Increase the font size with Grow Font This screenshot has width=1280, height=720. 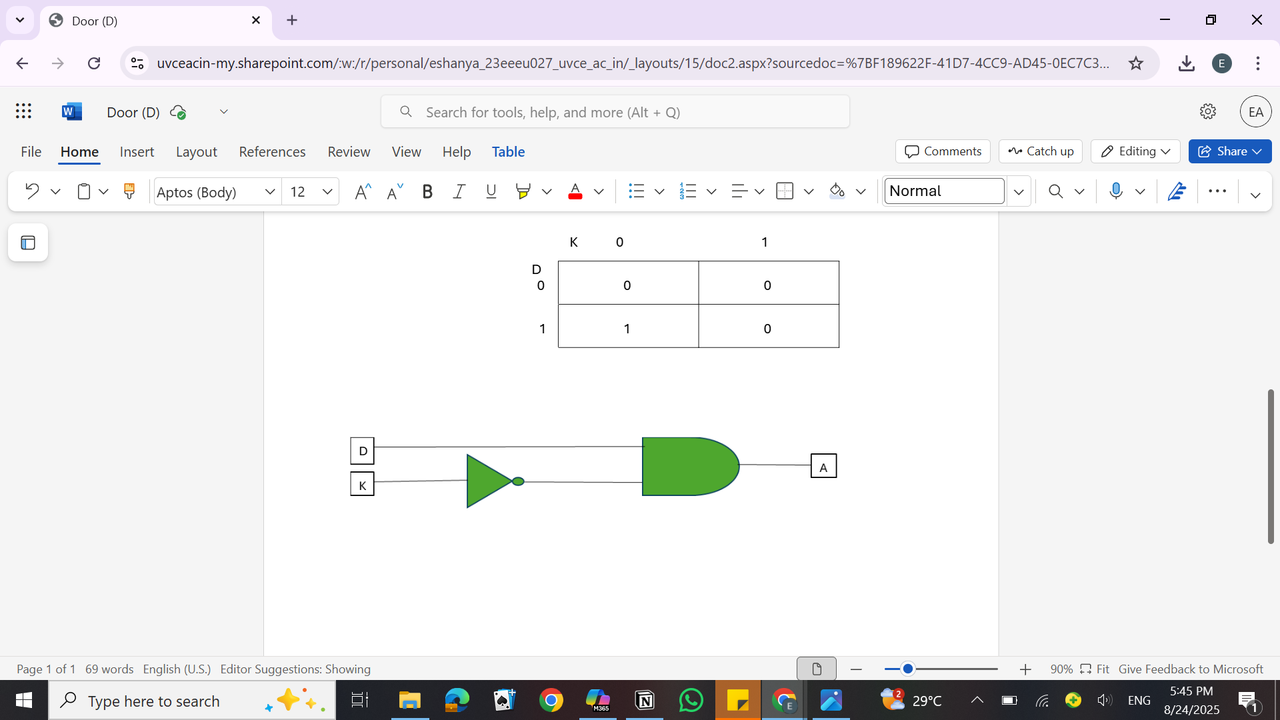[x=361, y=191]
